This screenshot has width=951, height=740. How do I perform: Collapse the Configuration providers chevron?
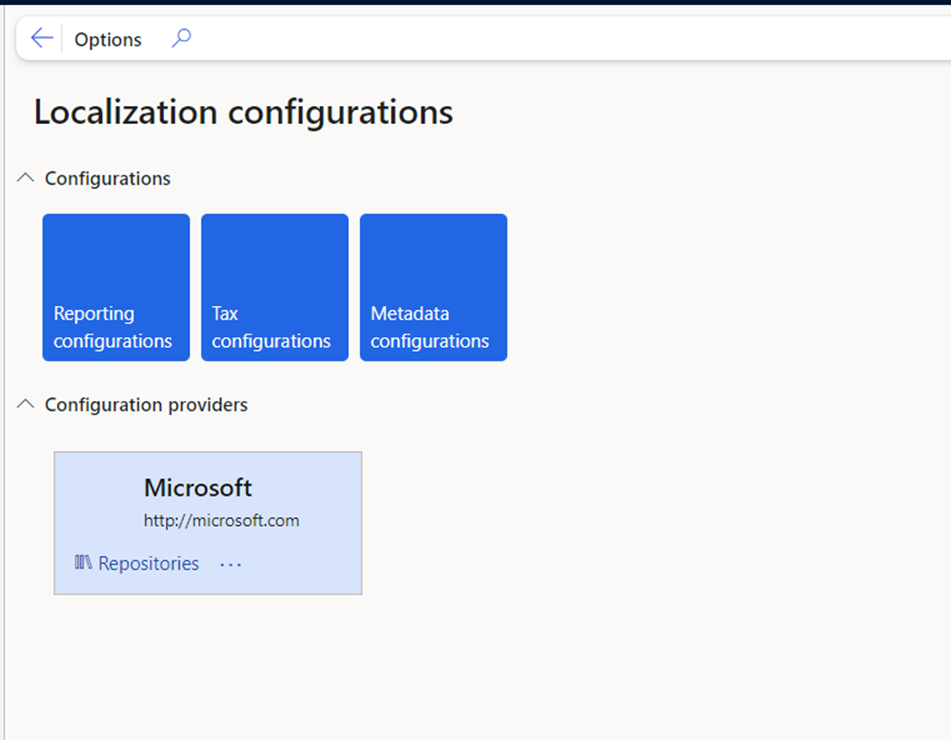pos(25,404)
